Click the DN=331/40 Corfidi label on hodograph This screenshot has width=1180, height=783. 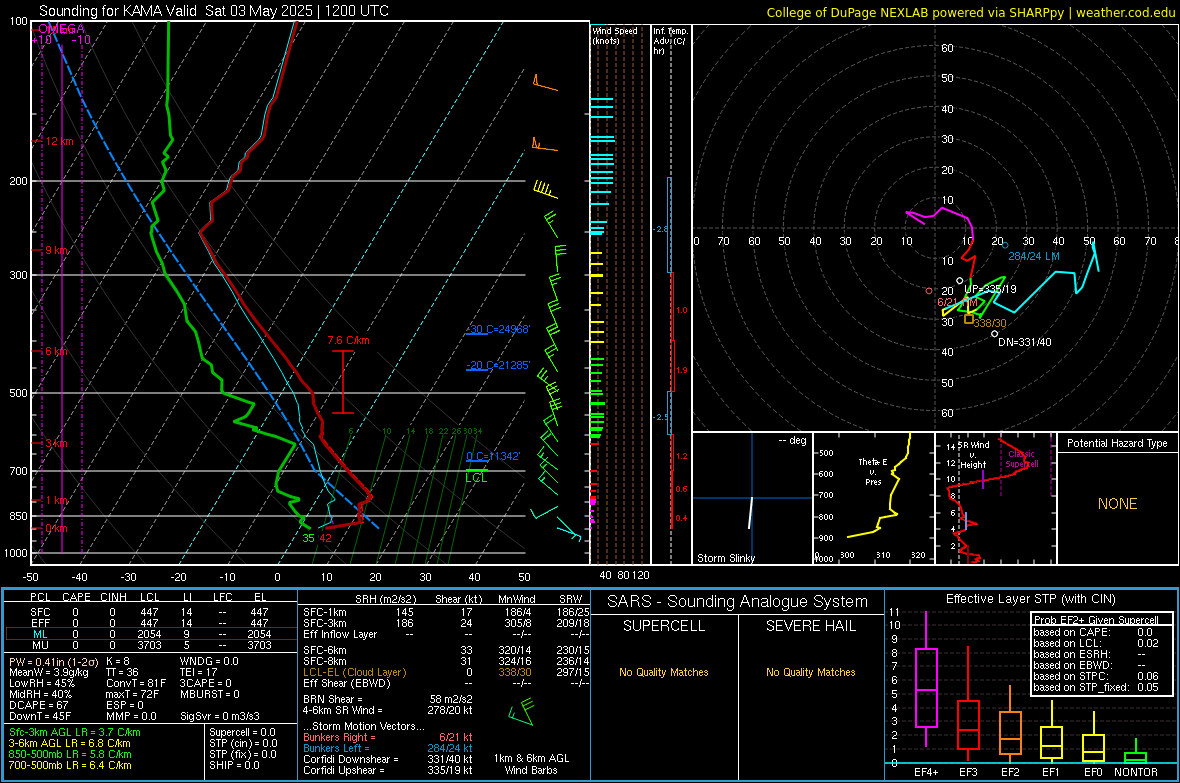pos(1025,343)
